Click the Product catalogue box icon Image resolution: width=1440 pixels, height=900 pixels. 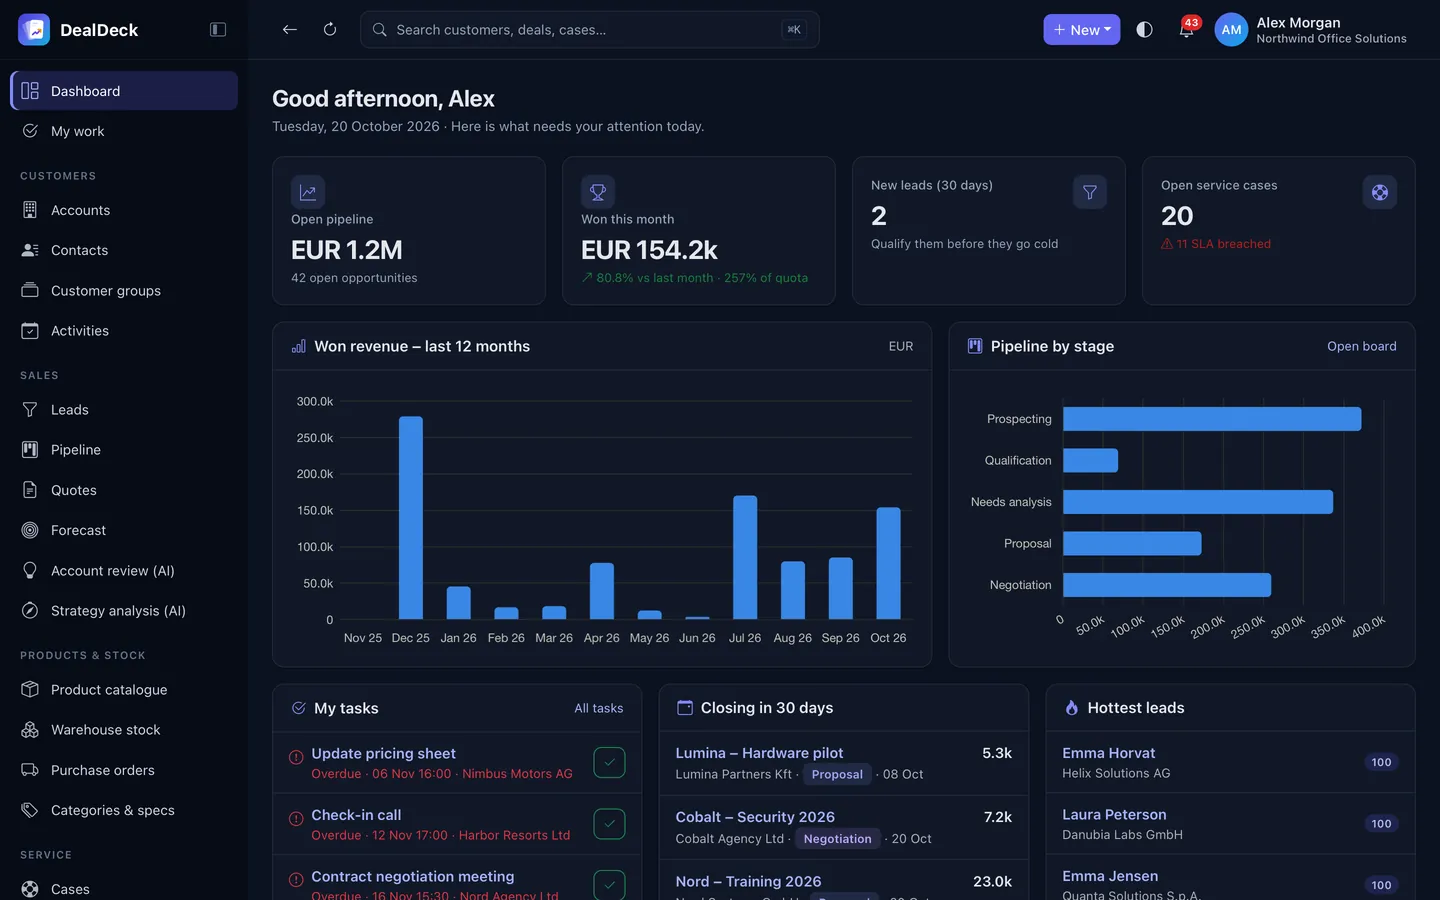(x=30, y=690)
